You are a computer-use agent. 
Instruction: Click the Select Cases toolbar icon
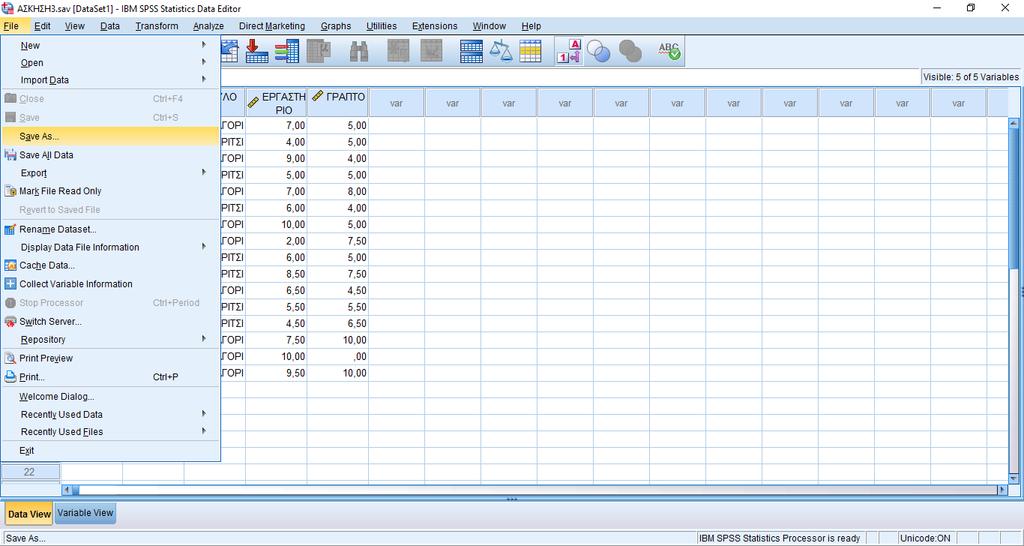[530, 51]
